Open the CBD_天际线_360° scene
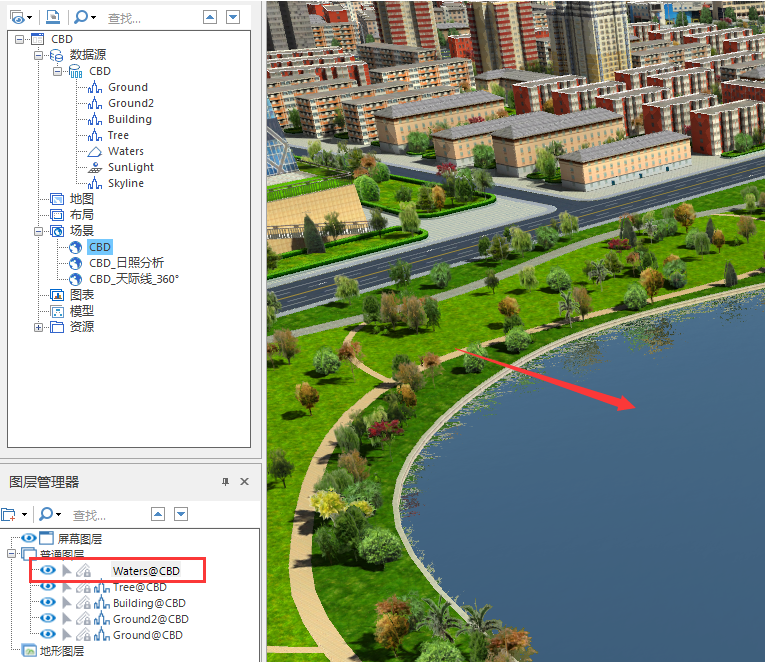Screen dimensions: 765x662 (x=134, y=279)
